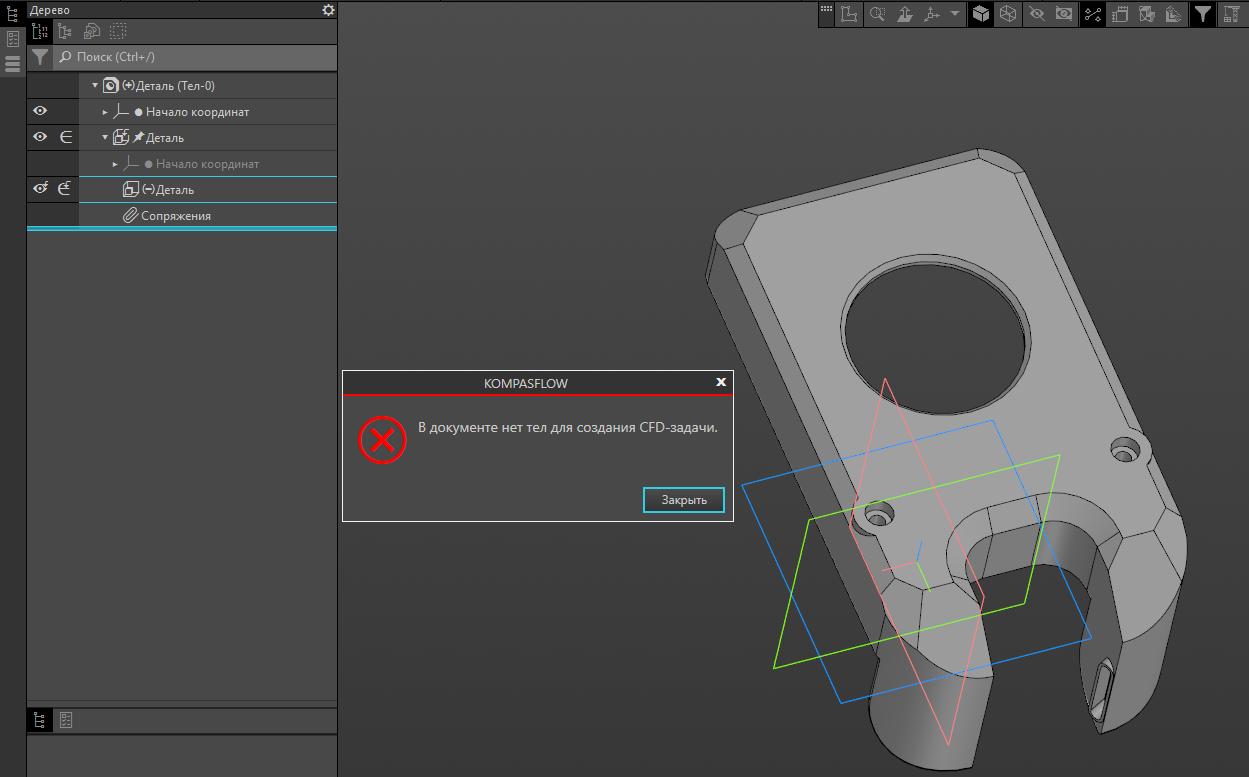Toggle the eye on the (-)Деталь row
This screenshot has height=777, width=1249.
[x=41, y=189]
